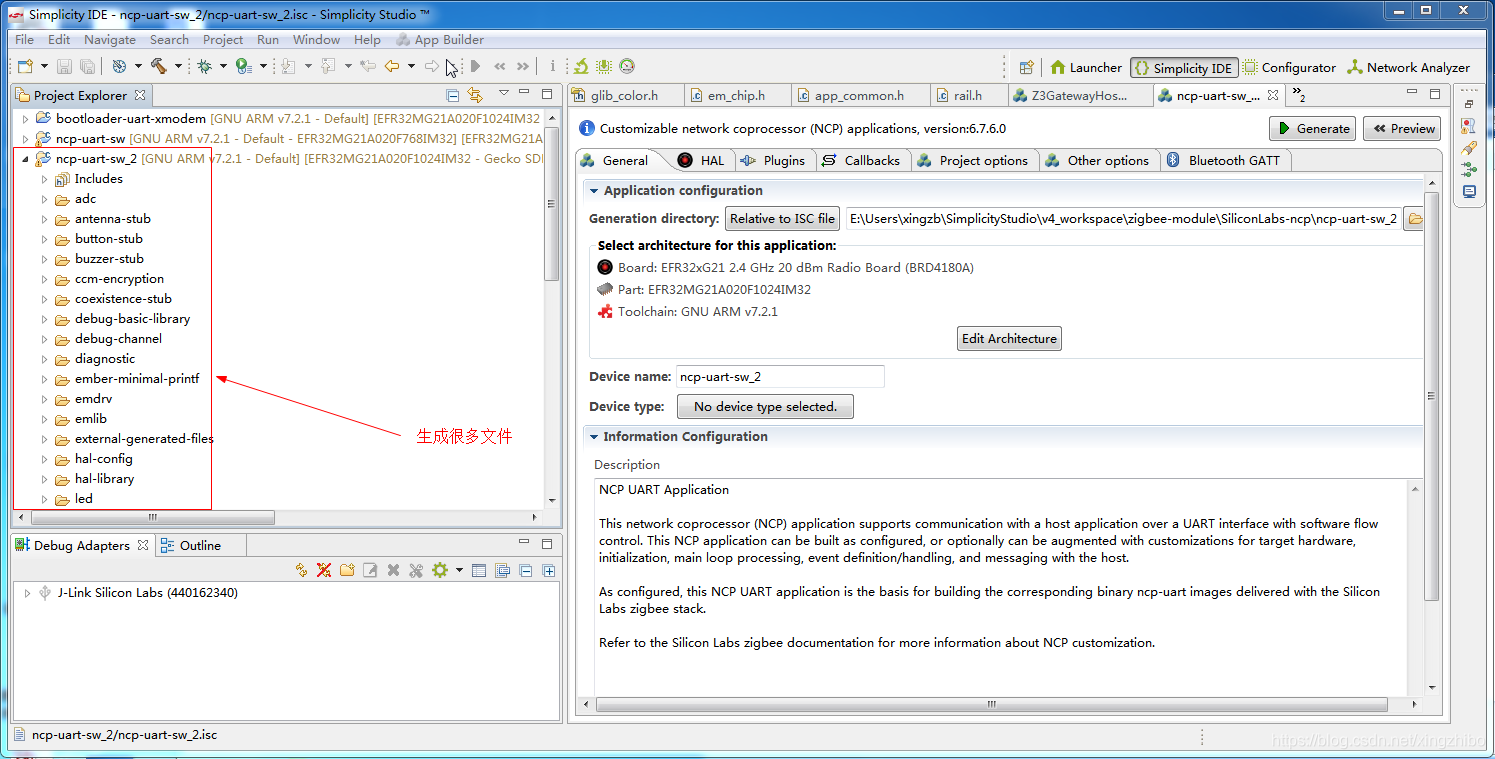The image size is (1495, 759).
Task: Click the Edit Architecture button
Action: [1009, 338]
